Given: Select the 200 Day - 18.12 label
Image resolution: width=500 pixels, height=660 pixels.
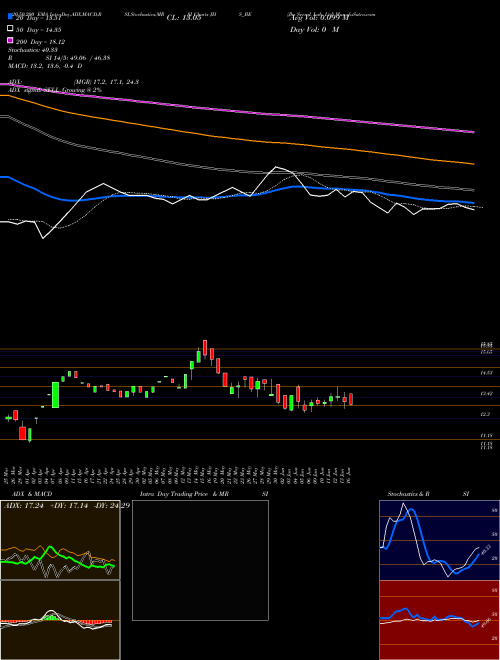Looking at the screenshot, I should point(40,42).
